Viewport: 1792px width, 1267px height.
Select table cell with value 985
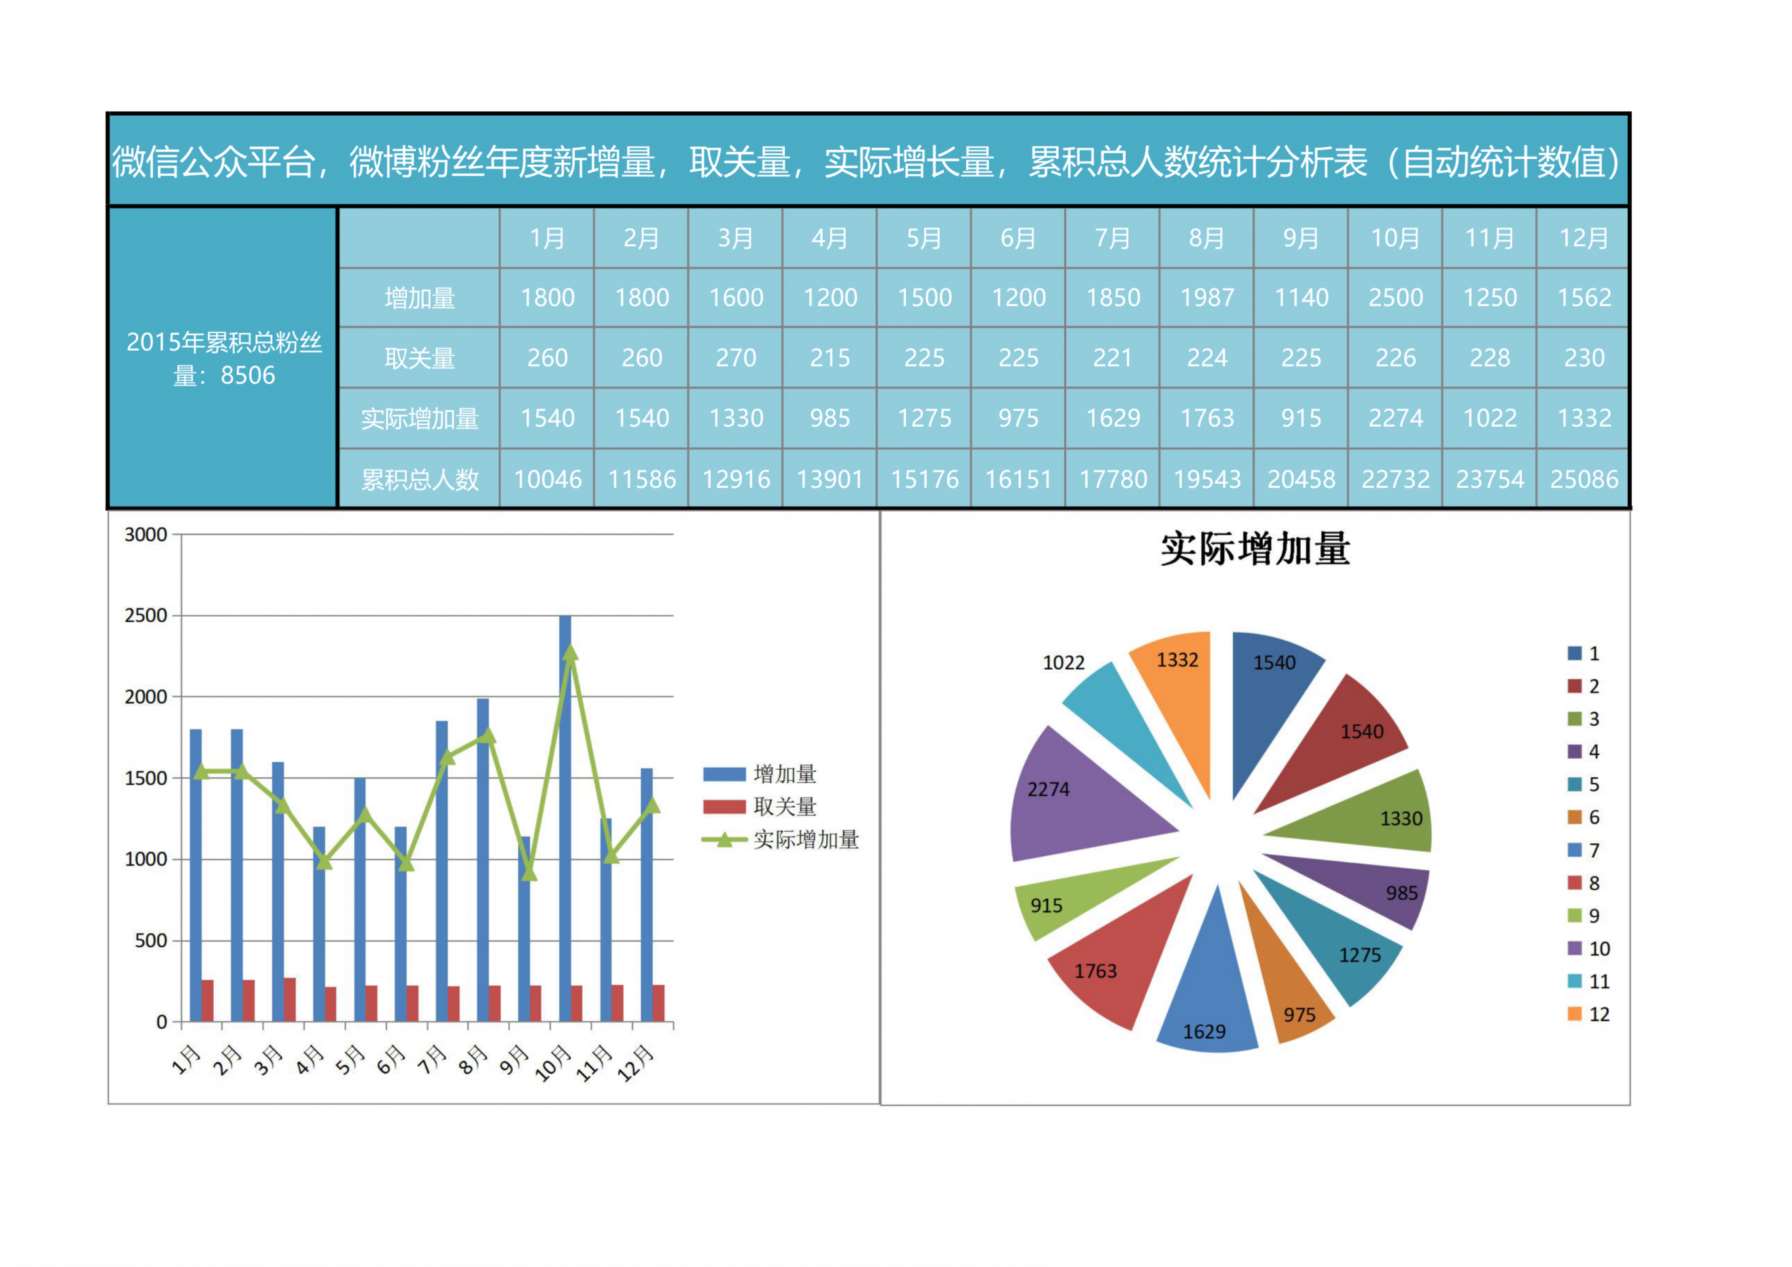click(x=830, y=418)
